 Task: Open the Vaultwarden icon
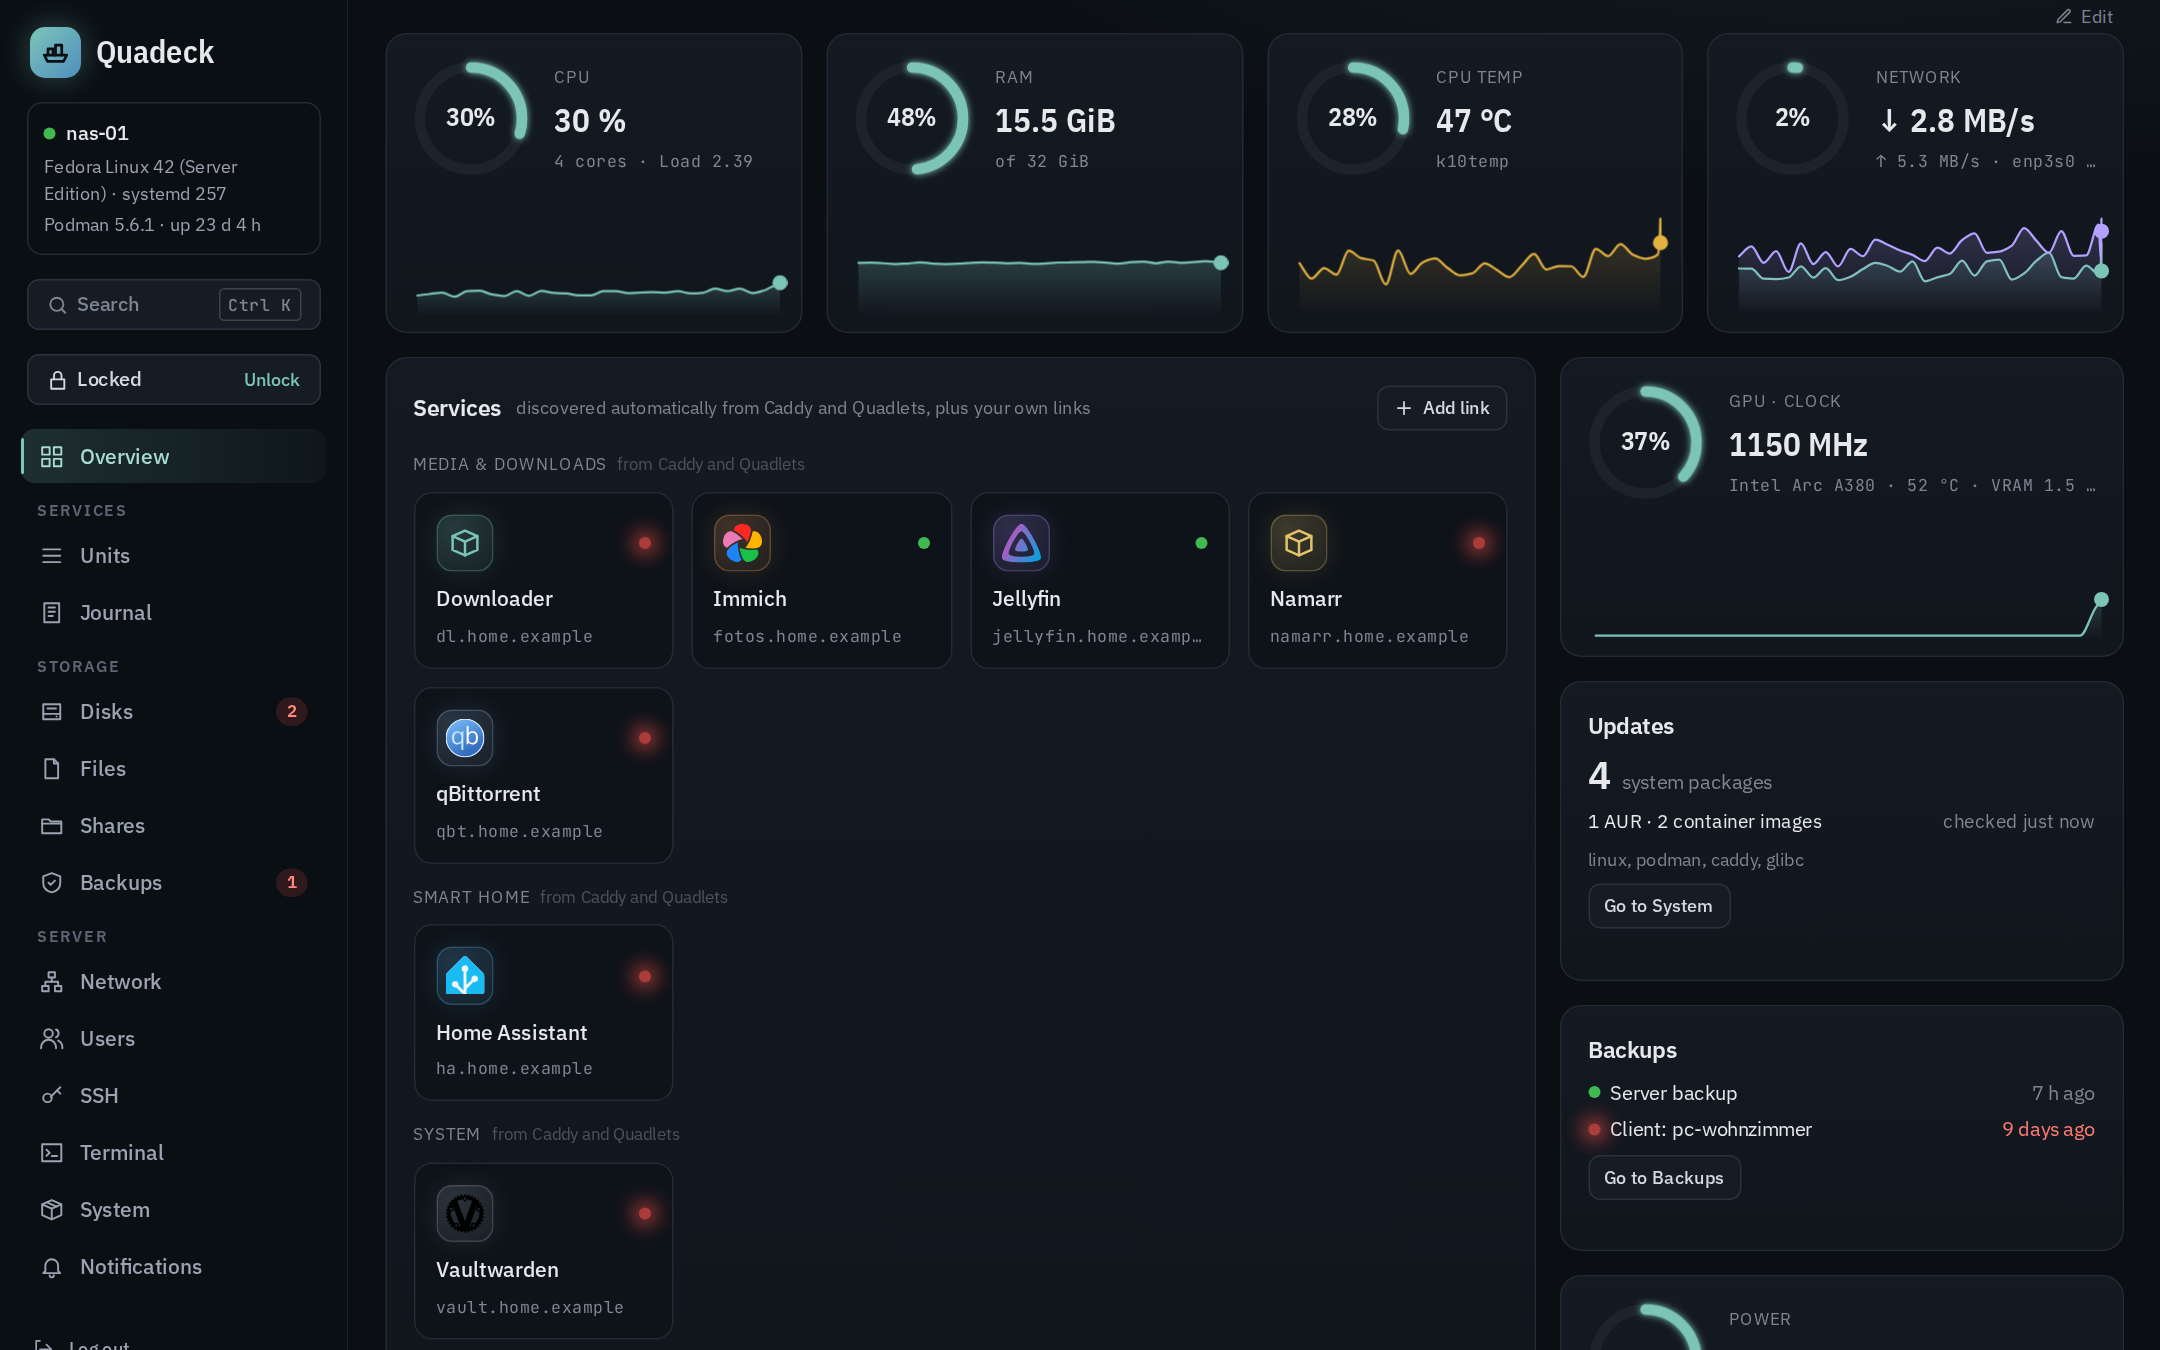click(465, 1214)
